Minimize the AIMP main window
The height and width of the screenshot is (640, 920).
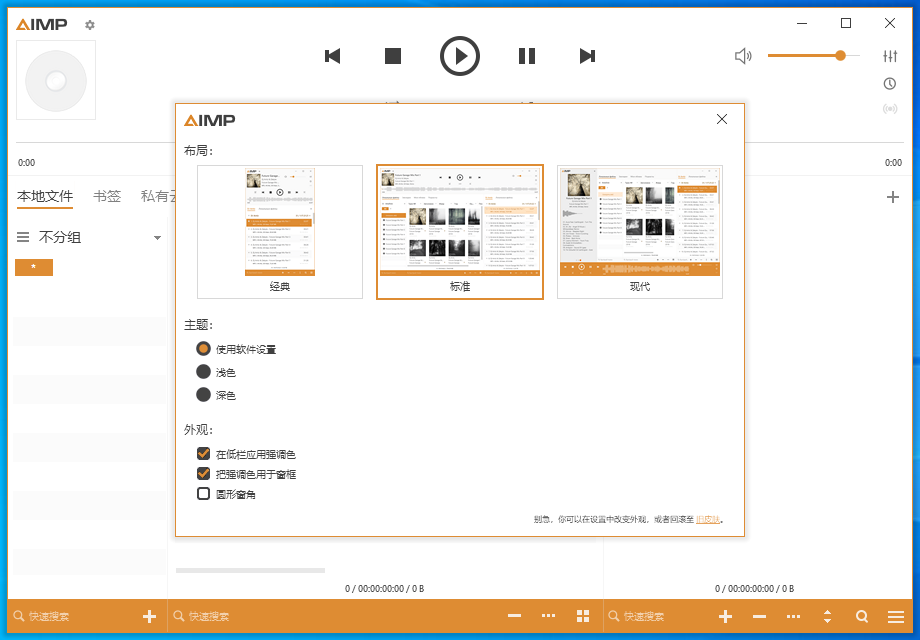802,23
